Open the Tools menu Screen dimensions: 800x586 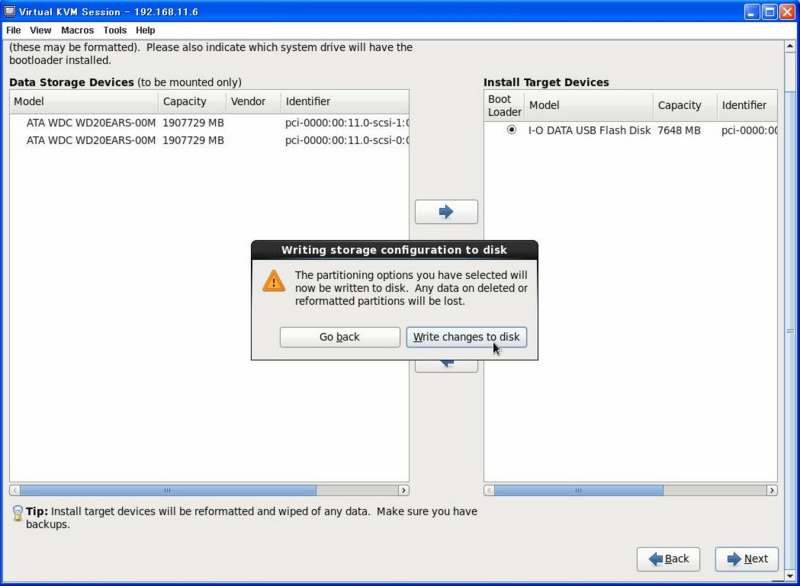click(114, 30)
